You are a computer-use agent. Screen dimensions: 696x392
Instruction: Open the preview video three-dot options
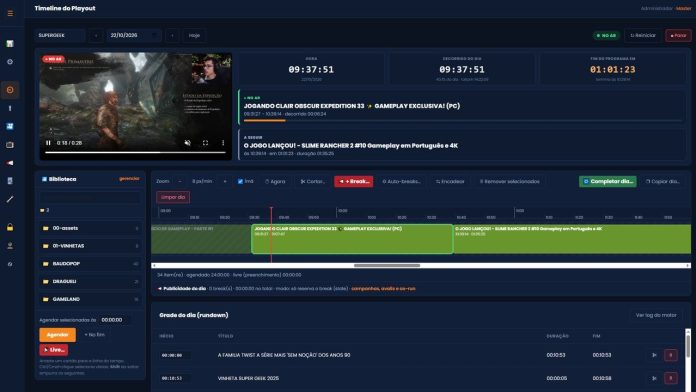tap(223, 143)
